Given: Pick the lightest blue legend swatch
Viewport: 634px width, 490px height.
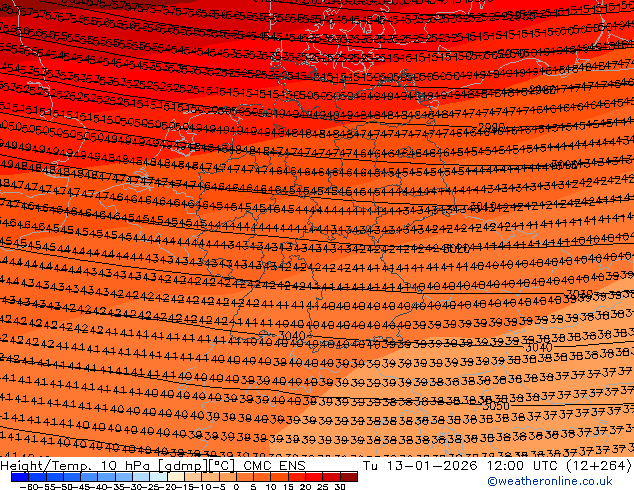Looking at the screenshot, I should [158, 477].
